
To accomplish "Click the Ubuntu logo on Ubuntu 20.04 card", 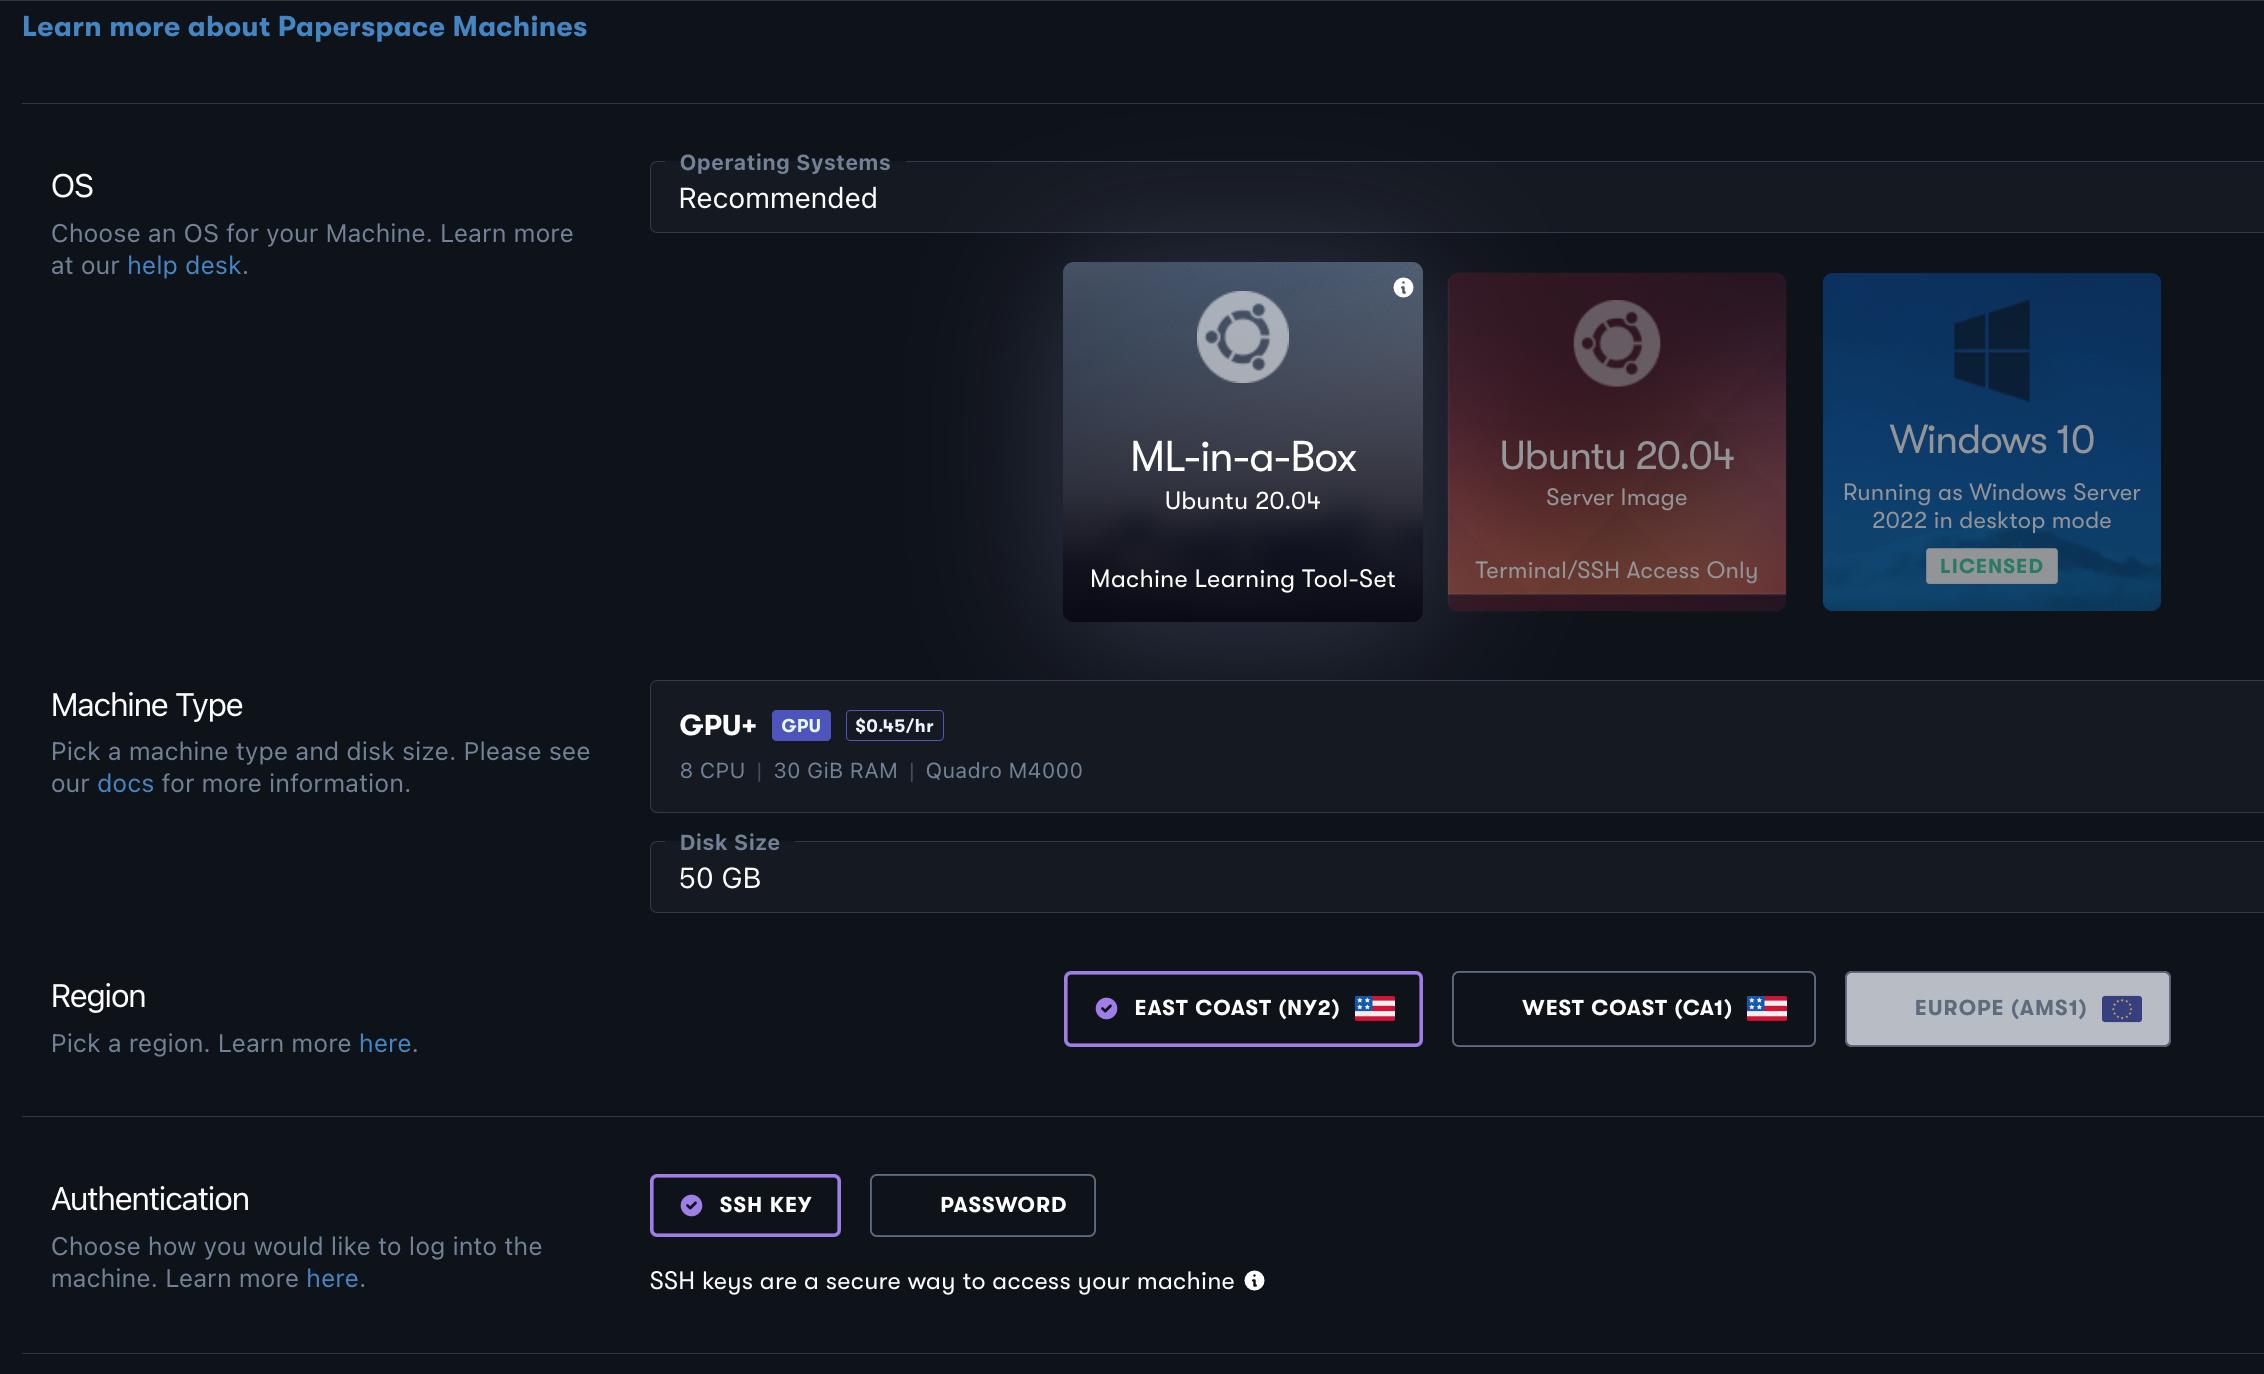I will click(x=1616, y=343).
